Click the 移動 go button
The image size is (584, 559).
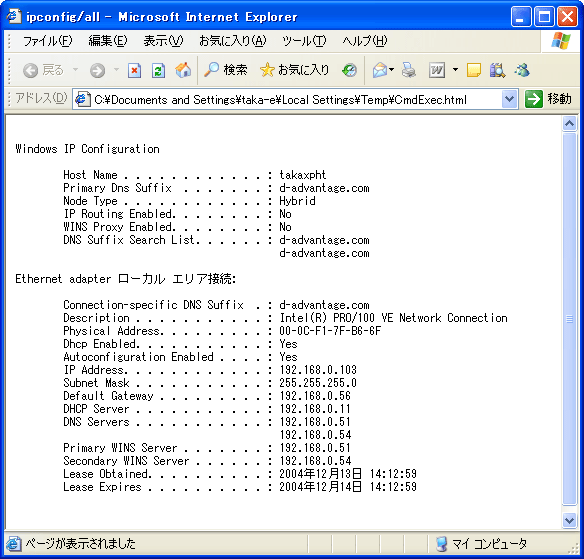(548, 99)
